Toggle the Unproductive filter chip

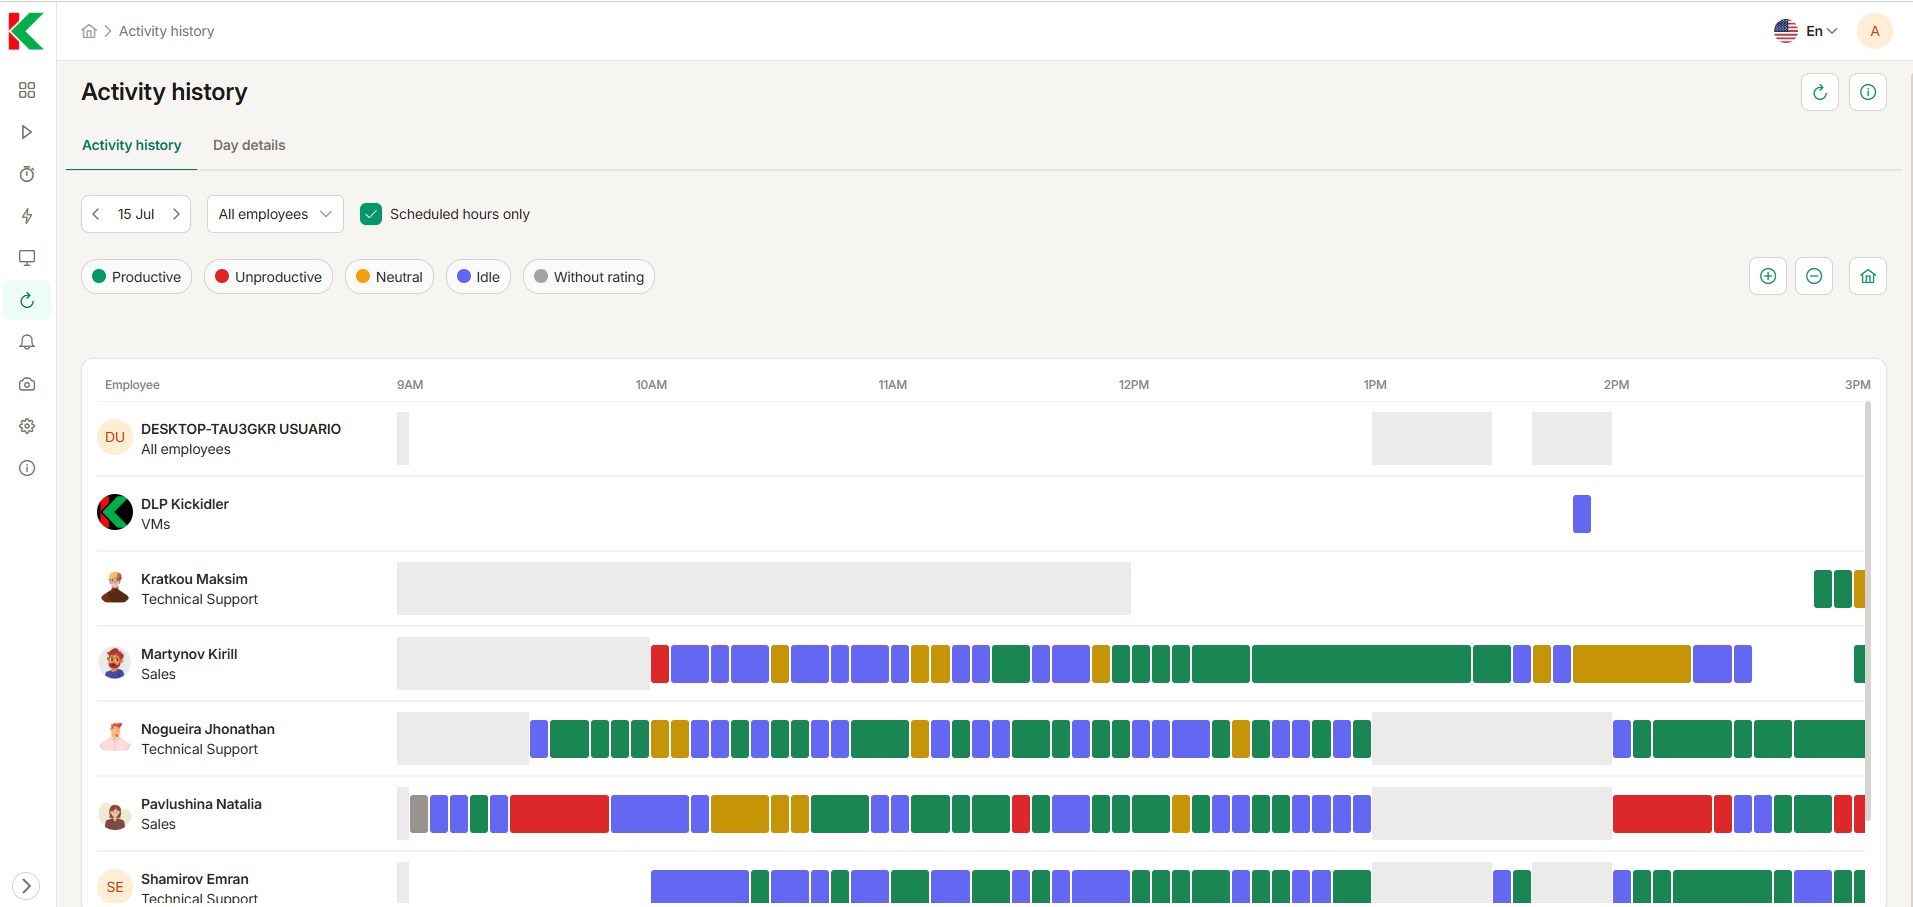(268, 277)
